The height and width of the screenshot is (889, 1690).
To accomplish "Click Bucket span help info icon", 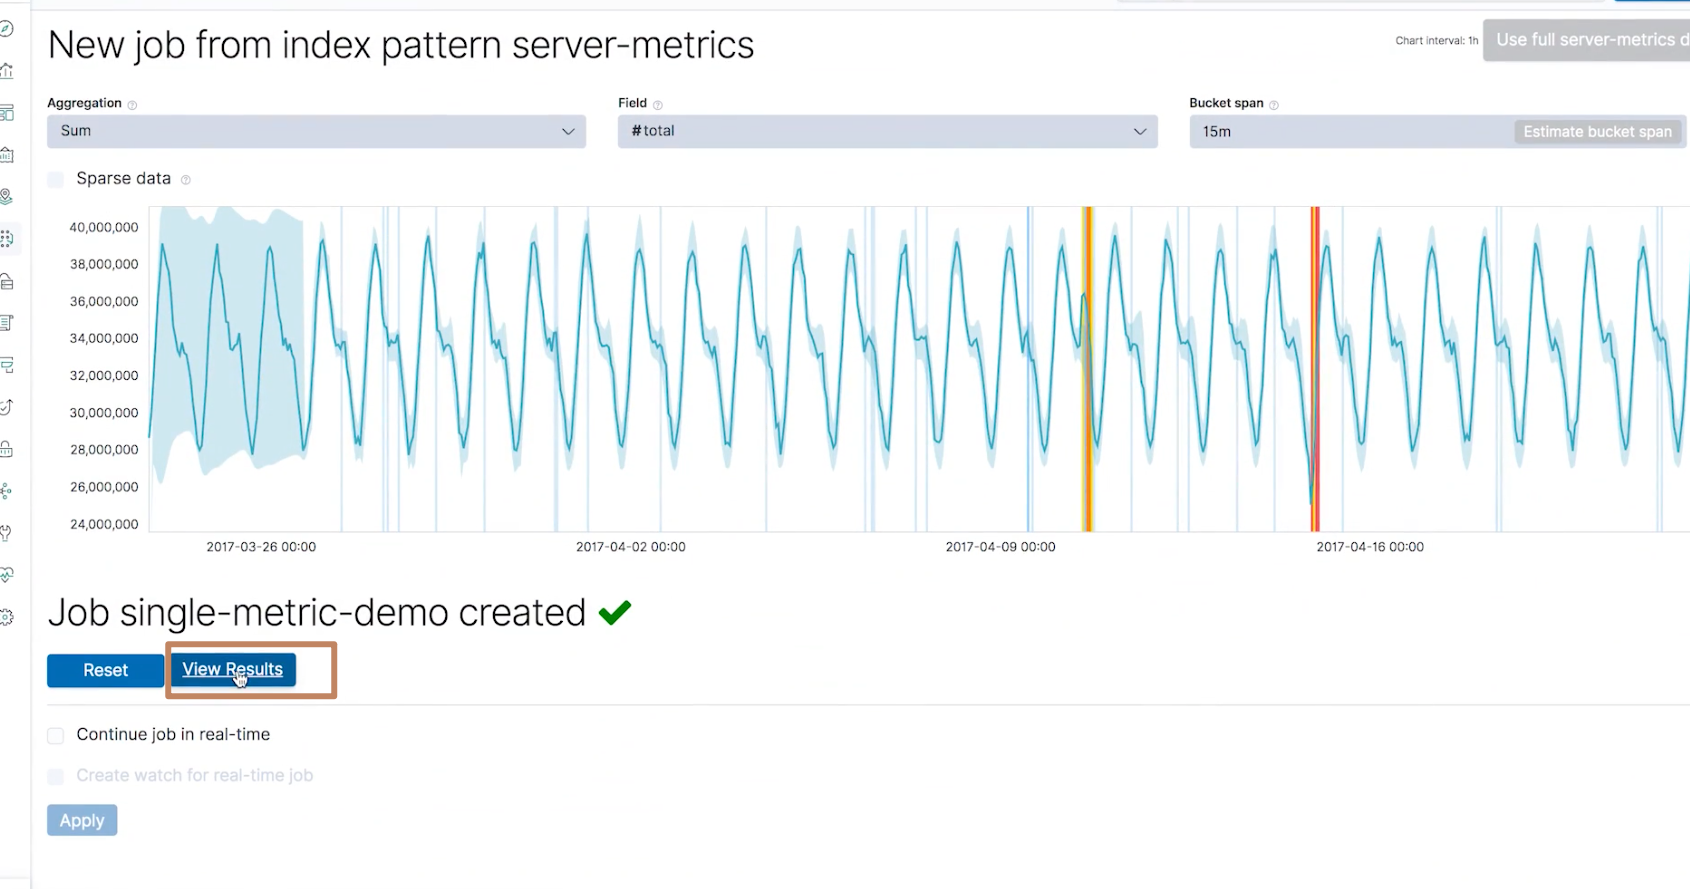I will coord(1273,104).
